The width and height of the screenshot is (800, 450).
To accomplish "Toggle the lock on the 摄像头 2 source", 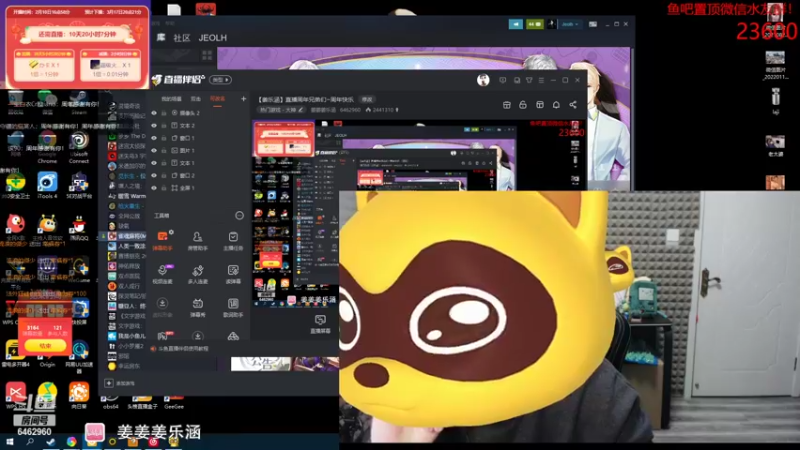I will 164,113.
